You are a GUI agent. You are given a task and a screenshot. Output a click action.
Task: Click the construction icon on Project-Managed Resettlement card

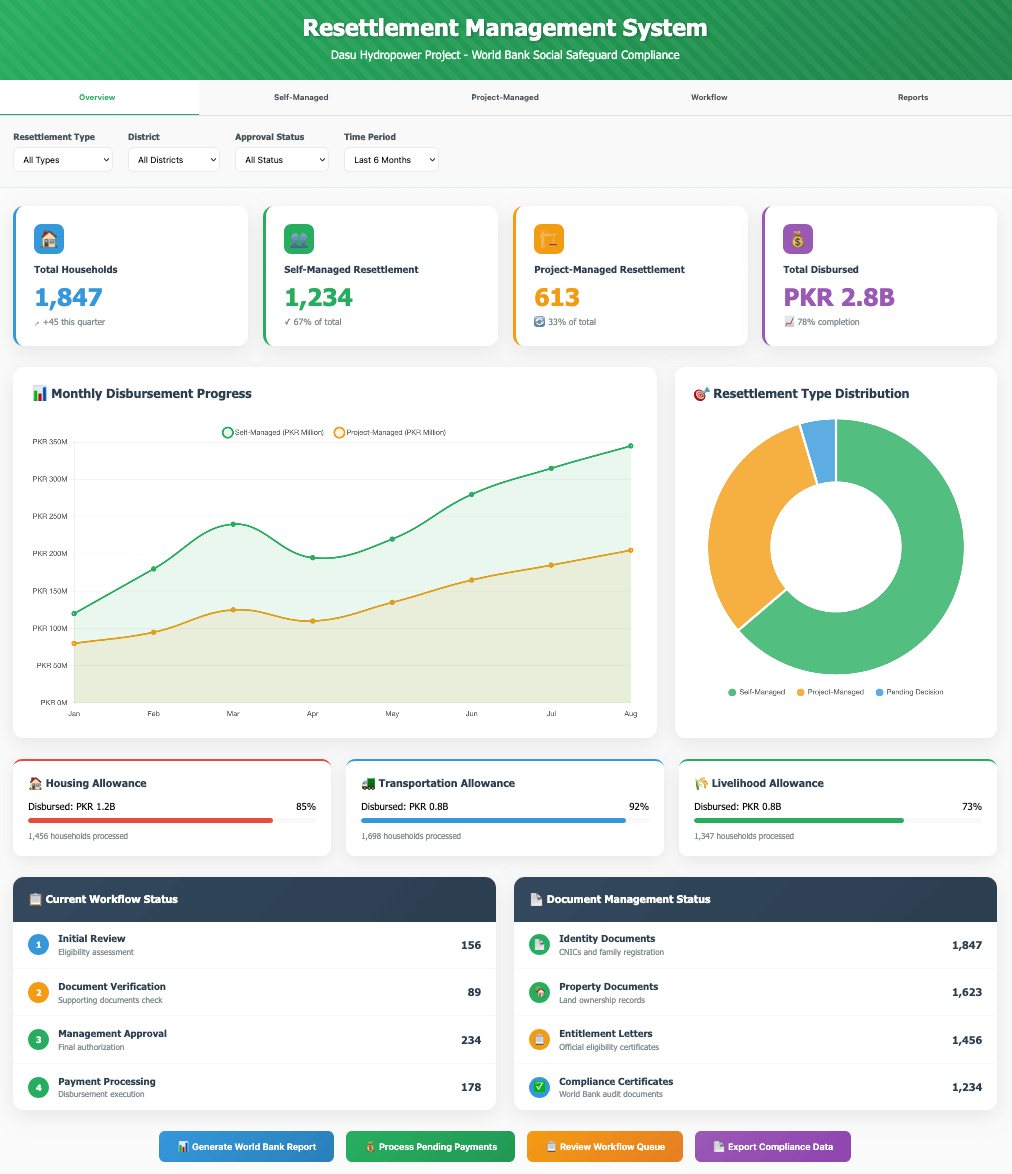click(549, 239)
